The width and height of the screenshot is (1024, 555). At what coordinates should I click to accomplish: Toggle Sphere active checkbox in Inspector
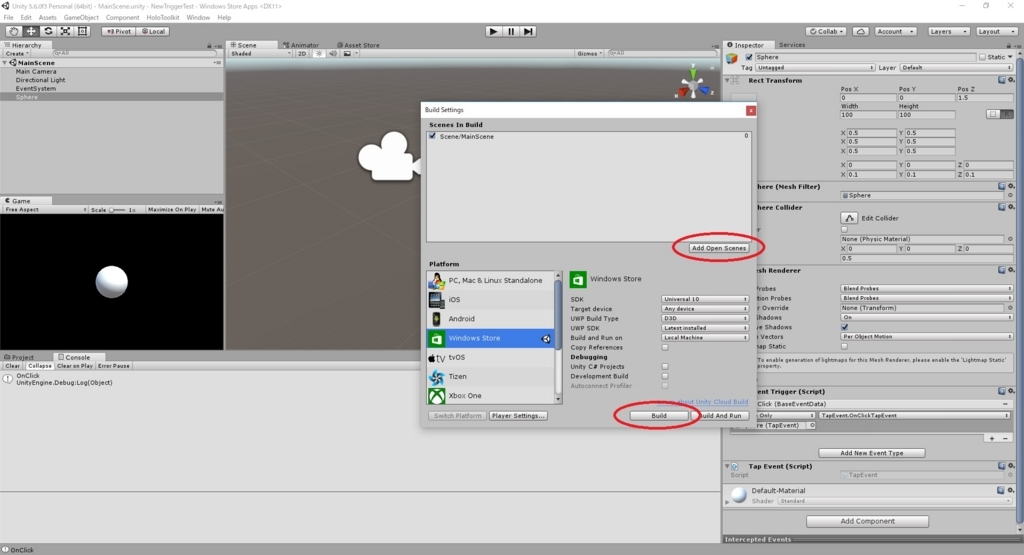pyautogui.click(x=749, y=57)
